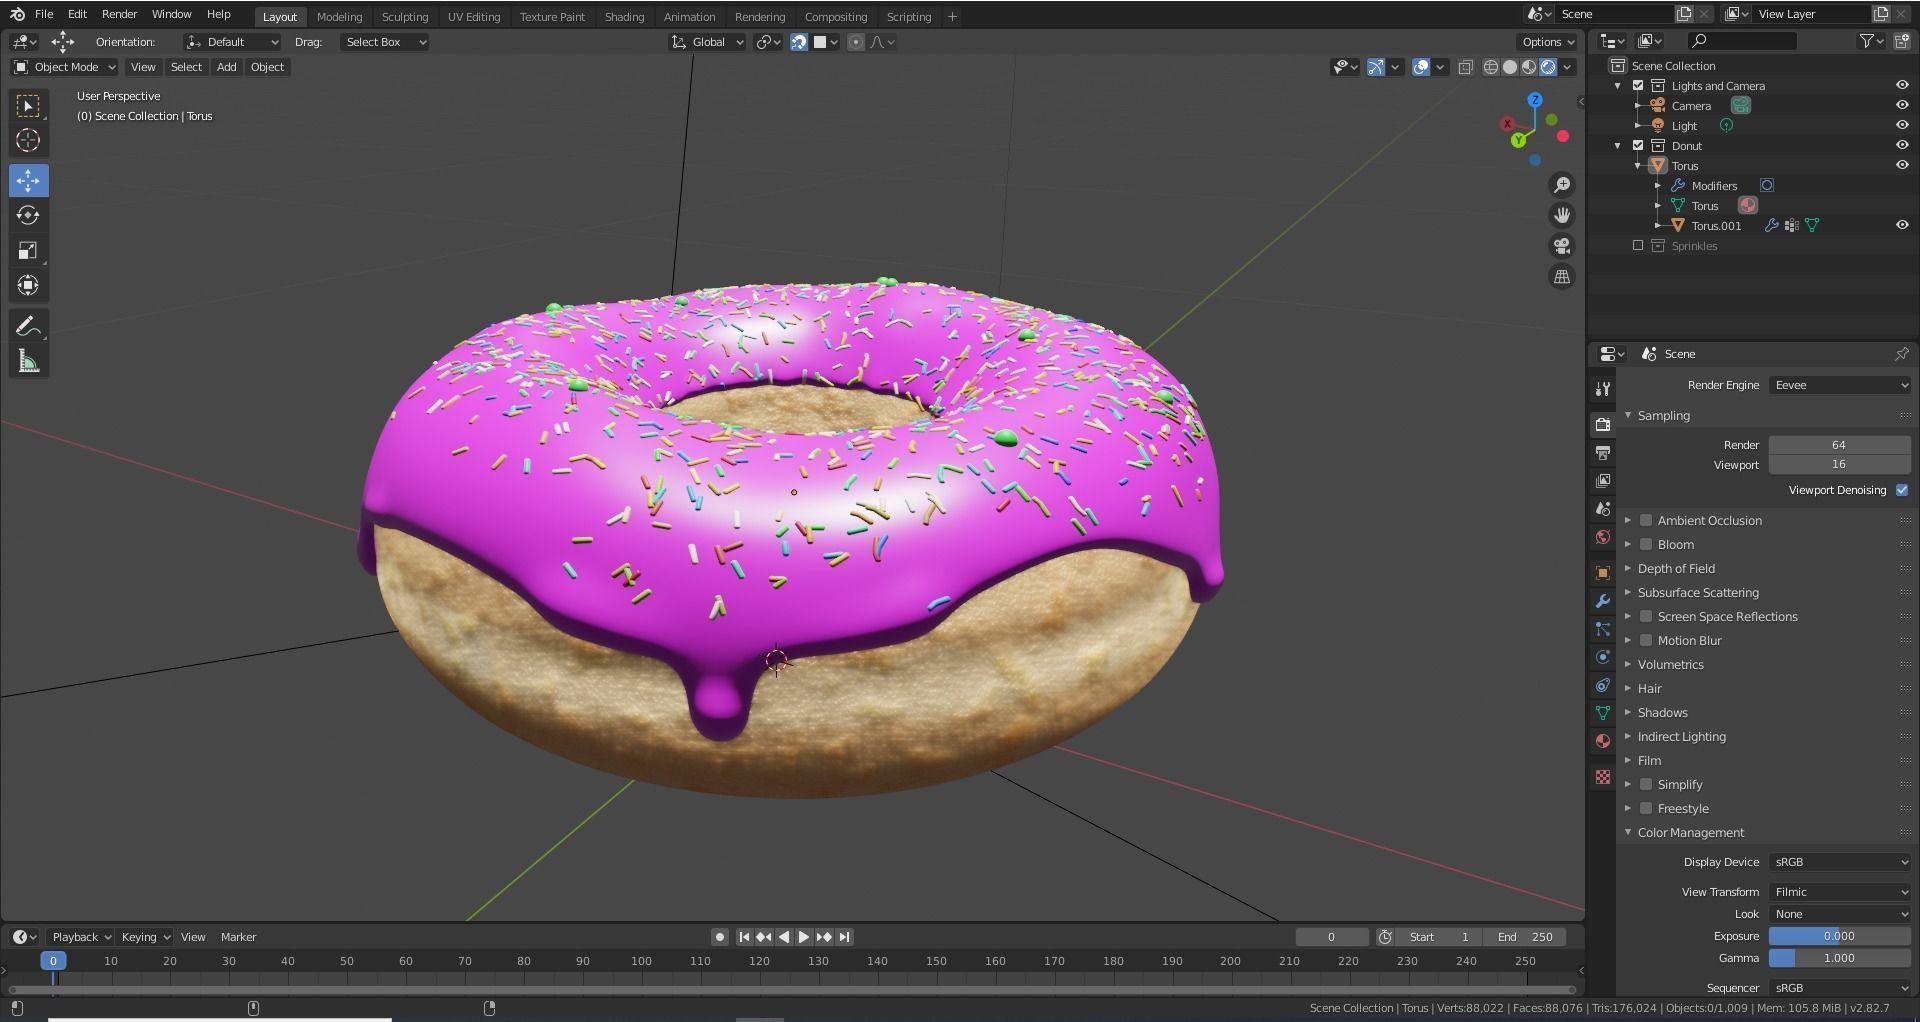Screen dimensions: 1920x1022
Task: Switch to wireframe viewport shading
Action: [1491, 67]
